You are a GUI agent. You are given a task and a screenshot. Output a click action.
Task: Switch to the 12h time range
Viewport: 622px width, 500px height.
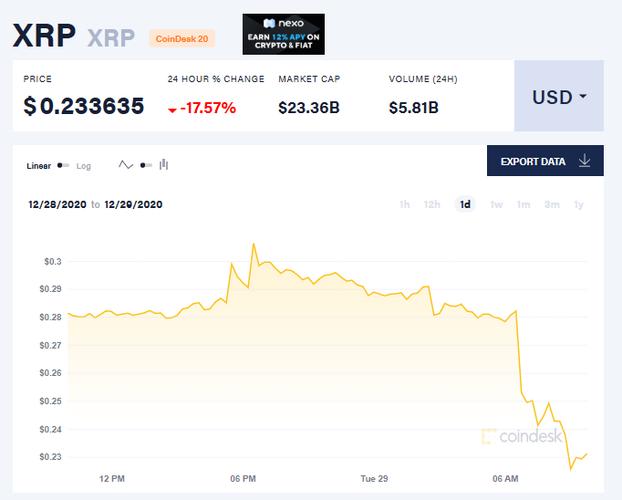coord(432,204)
